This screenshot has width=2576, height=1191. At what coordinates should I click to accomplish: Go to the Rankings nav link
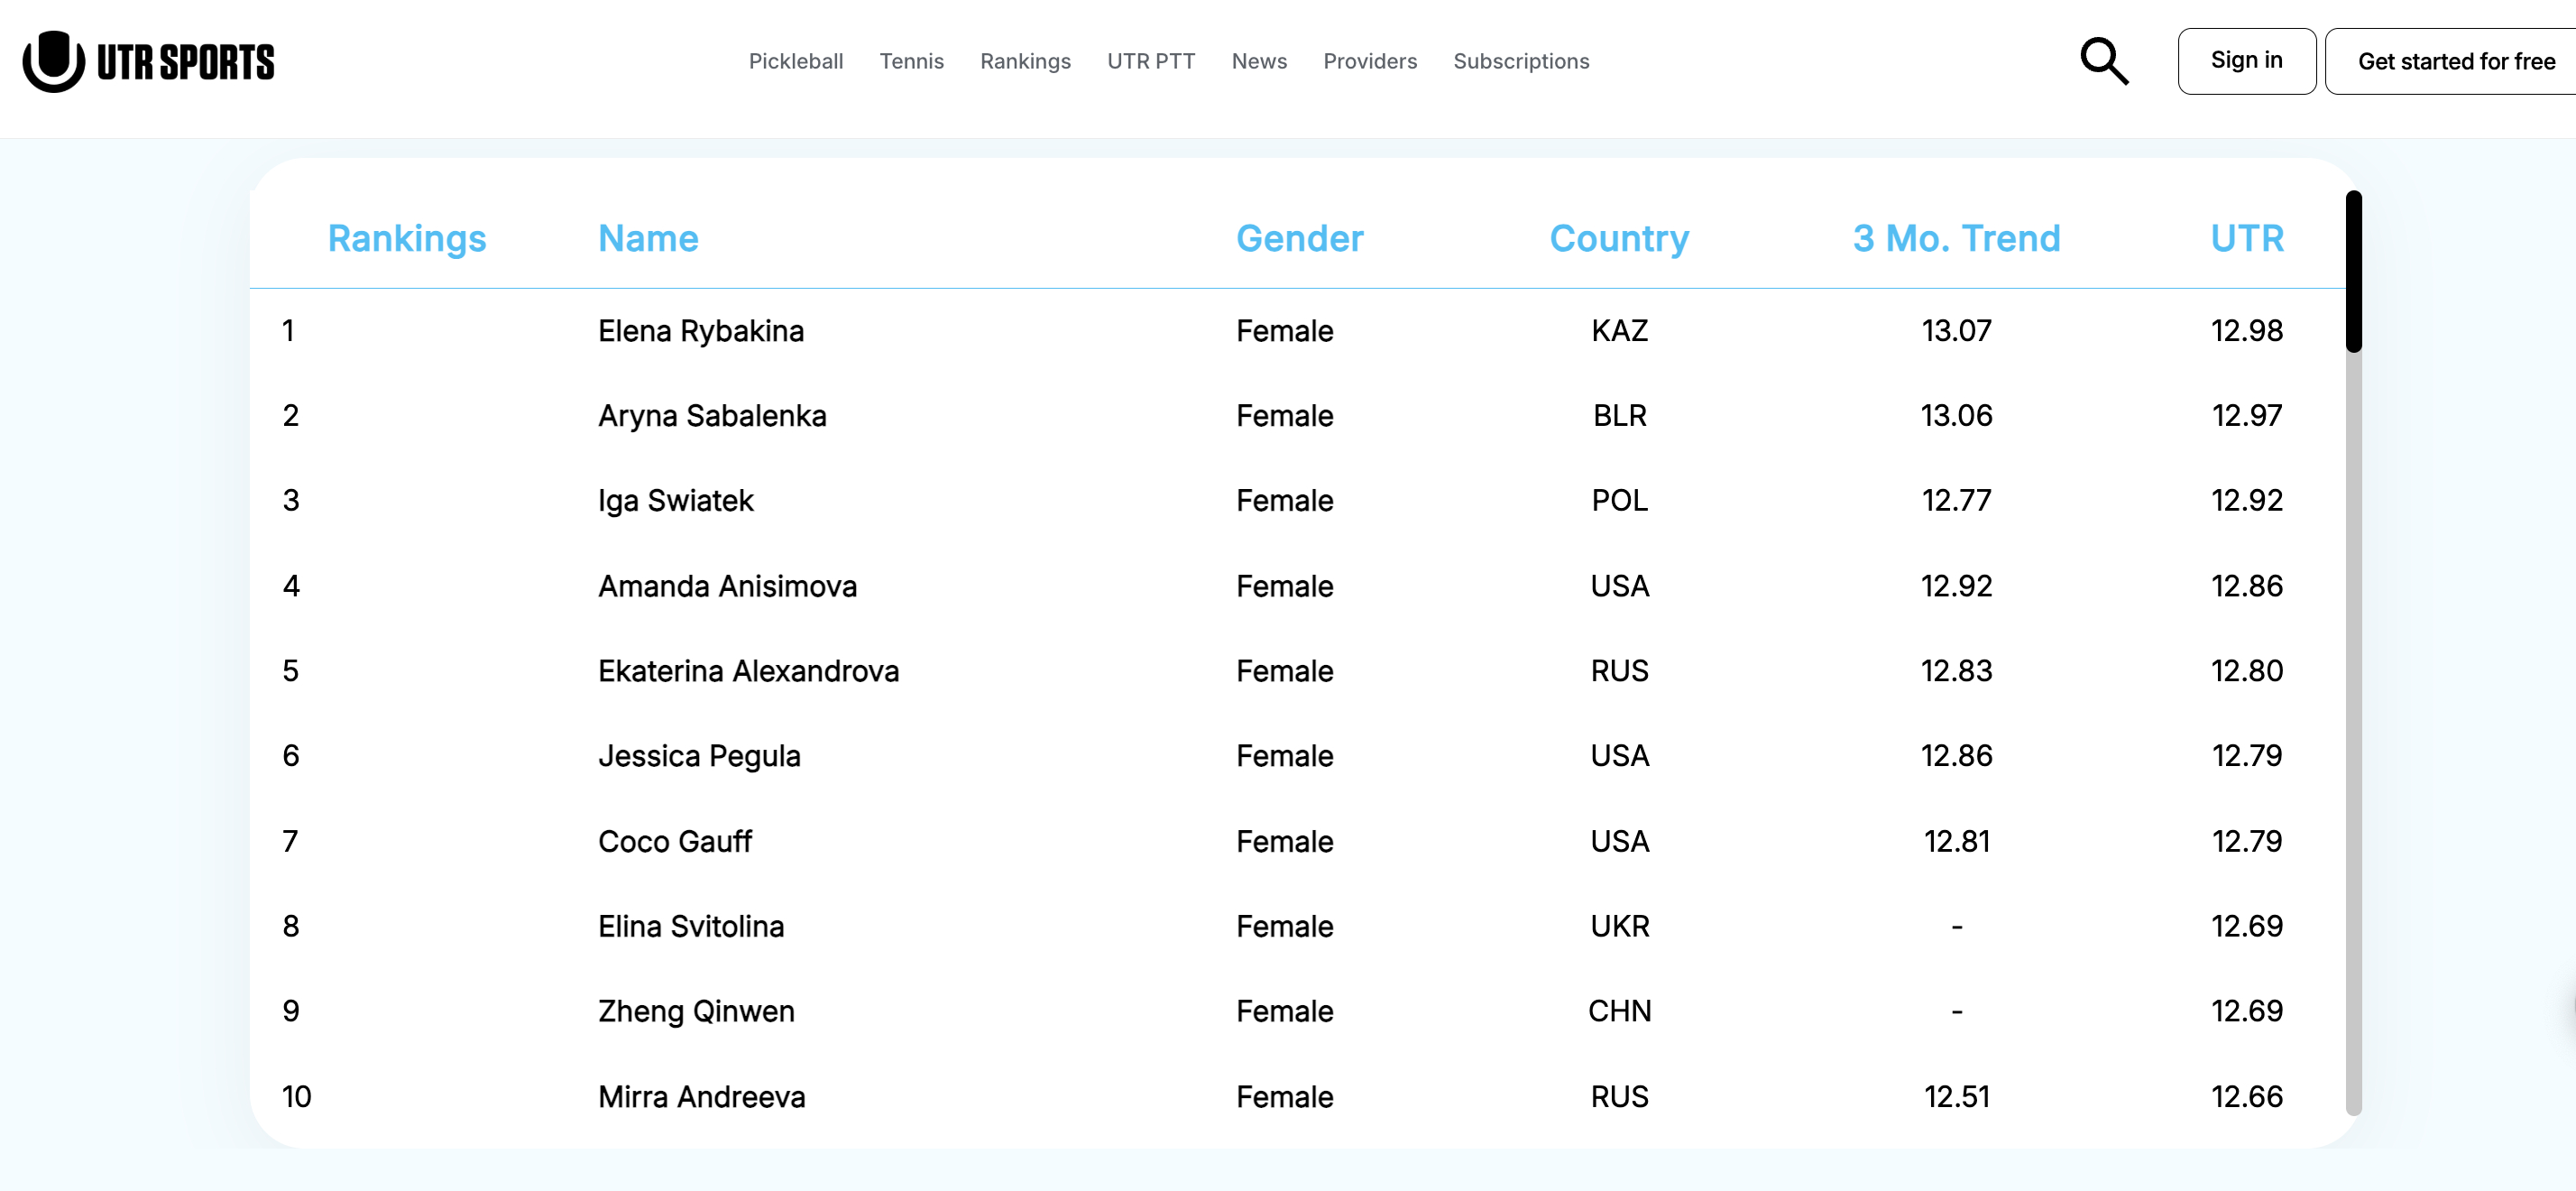tap(1025, 61)
